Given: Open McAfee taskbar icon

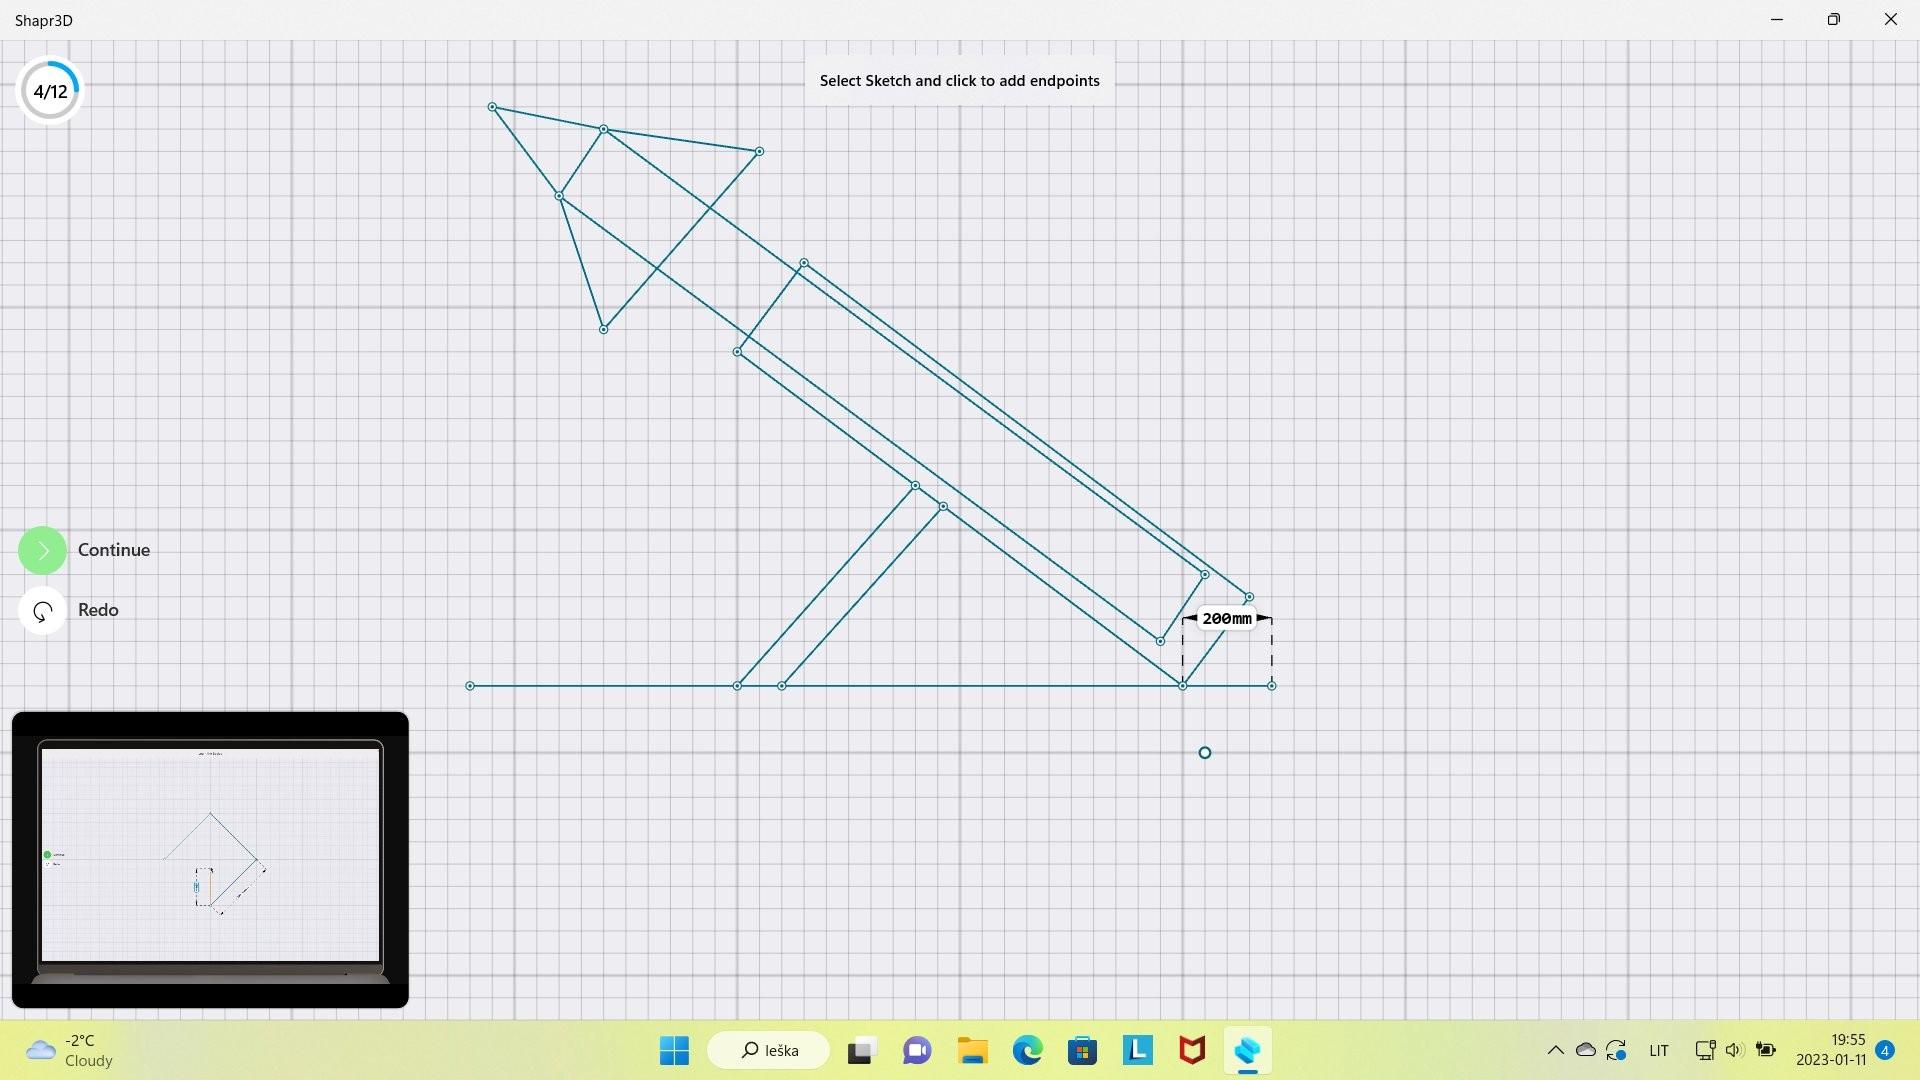Looking at the screenshot, I should tap(1192, 1050).
